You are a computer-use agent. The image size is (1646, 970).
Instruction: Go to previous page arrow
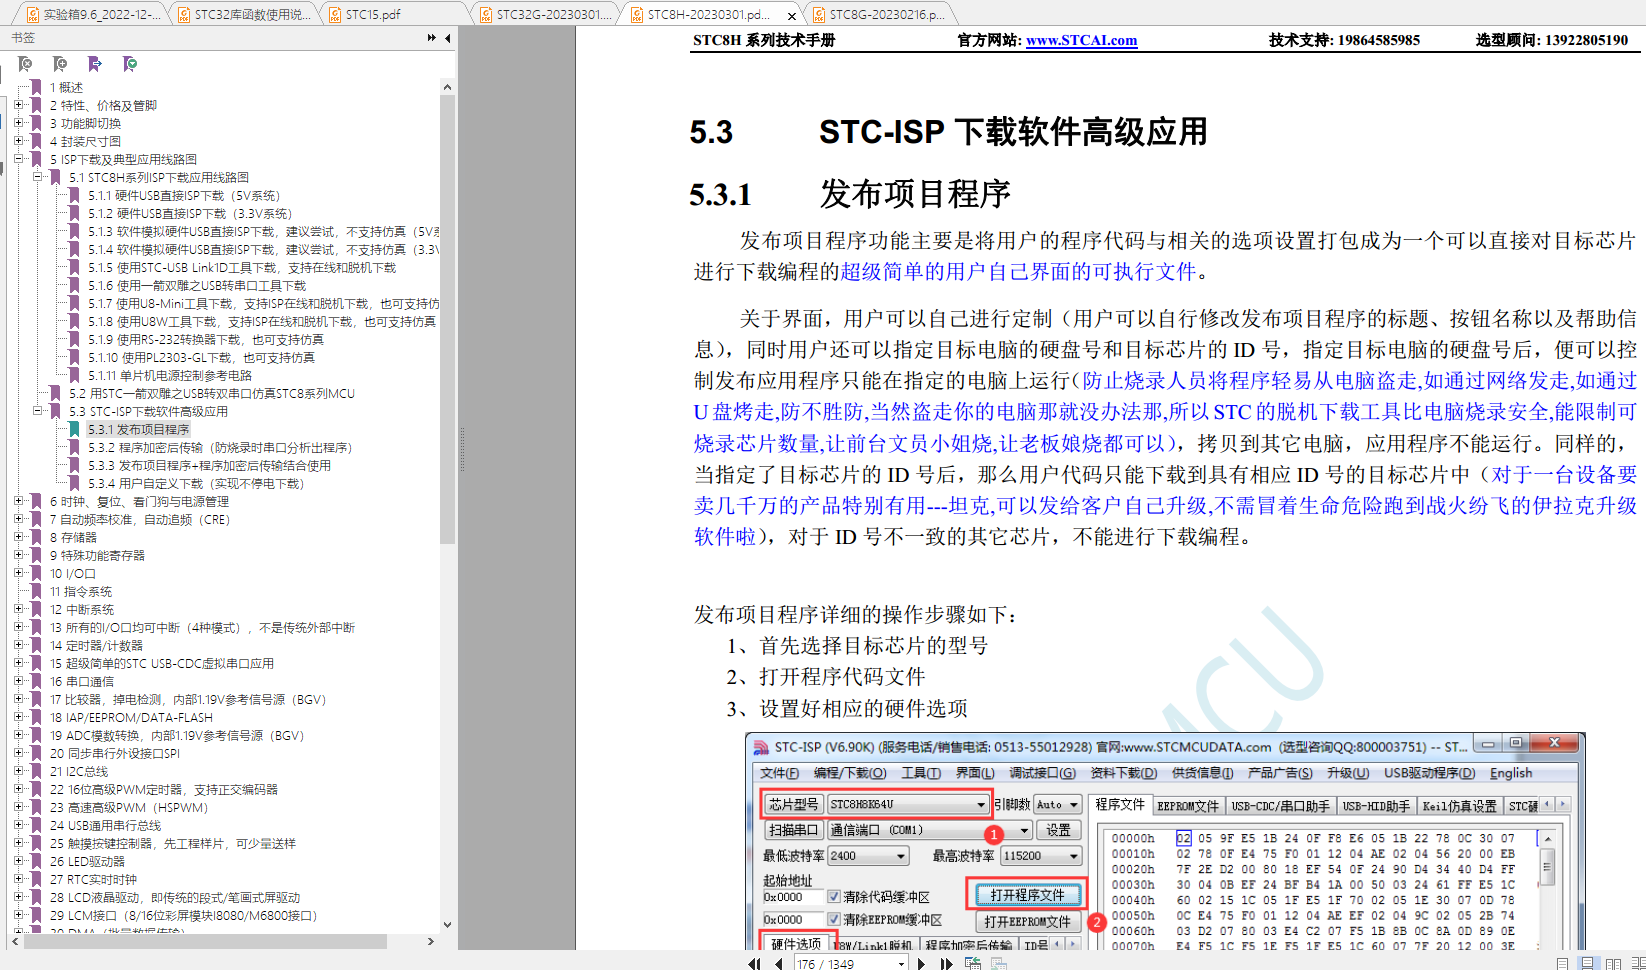click(778, 963)
